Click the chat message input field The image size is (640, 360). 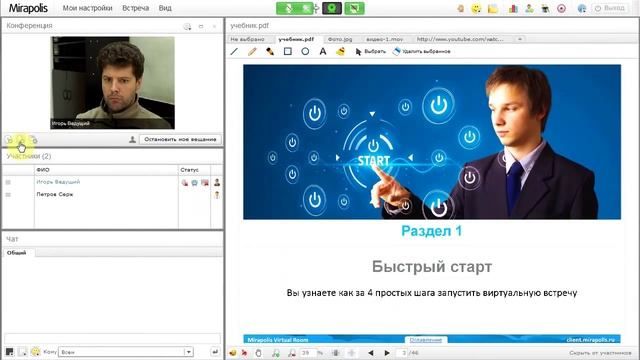pos(112,338)
